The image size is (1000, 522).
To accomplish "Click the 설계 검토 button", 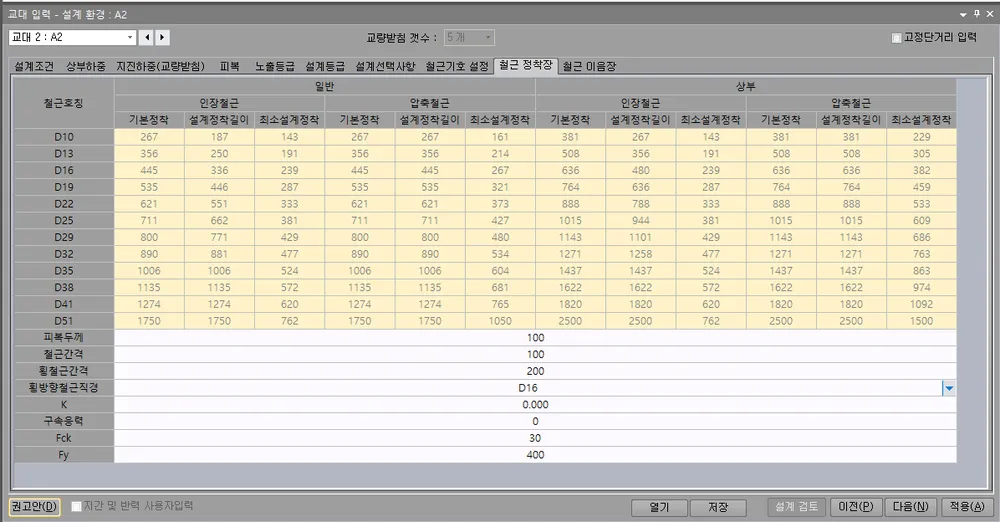I will tap(797, 507).
